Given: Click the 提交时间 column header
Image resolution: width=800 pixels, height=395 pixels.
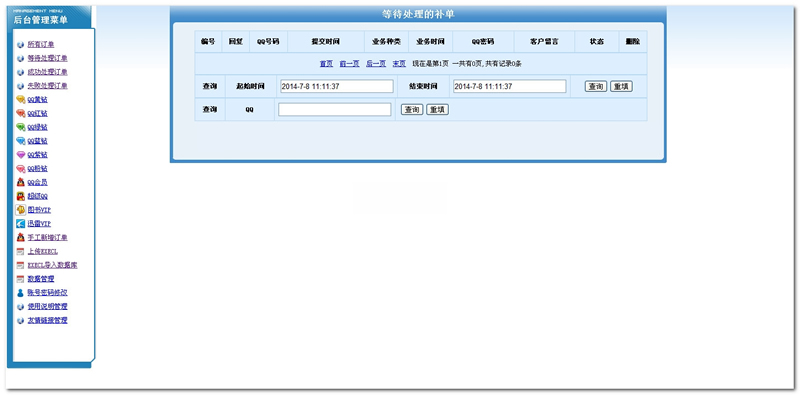Looking at the screenshot, I should click(326, 41).
